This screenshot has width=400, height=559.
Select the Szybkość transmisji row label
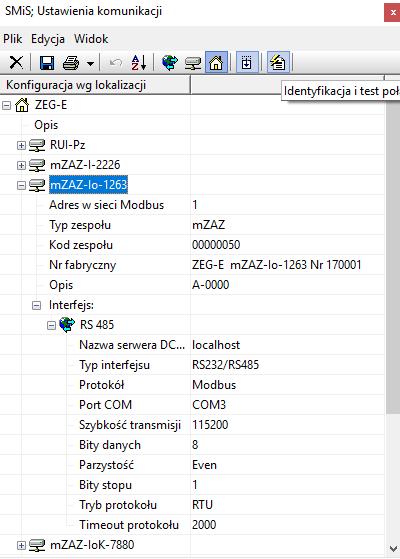(130, 425)
